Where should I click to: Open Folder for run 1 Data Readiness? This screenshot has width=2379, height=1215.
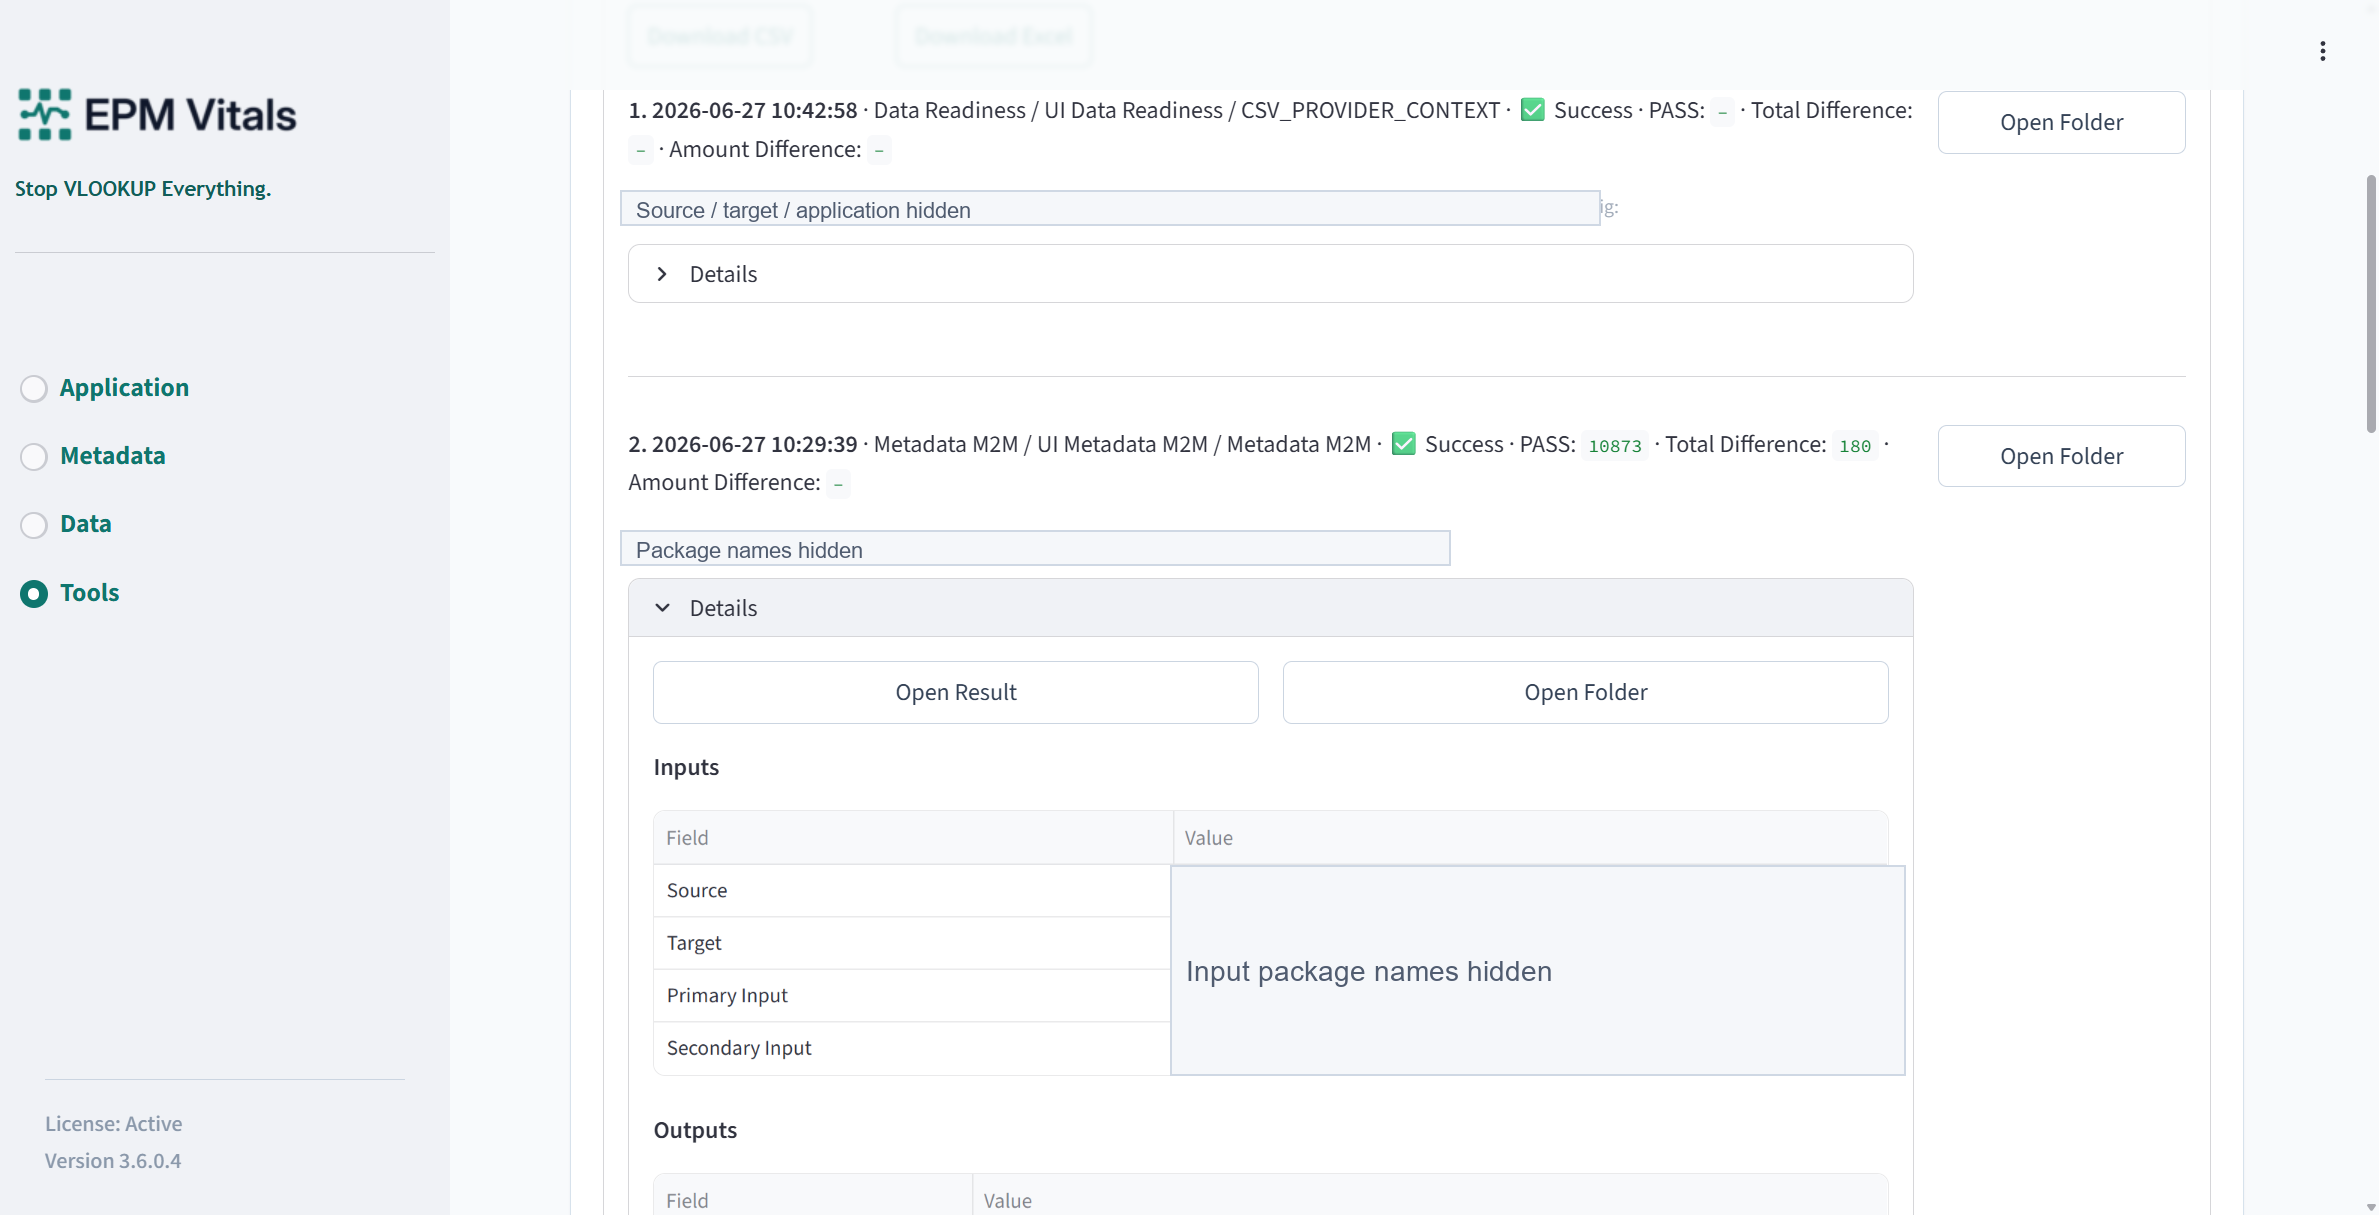(x=2061, y=122)
